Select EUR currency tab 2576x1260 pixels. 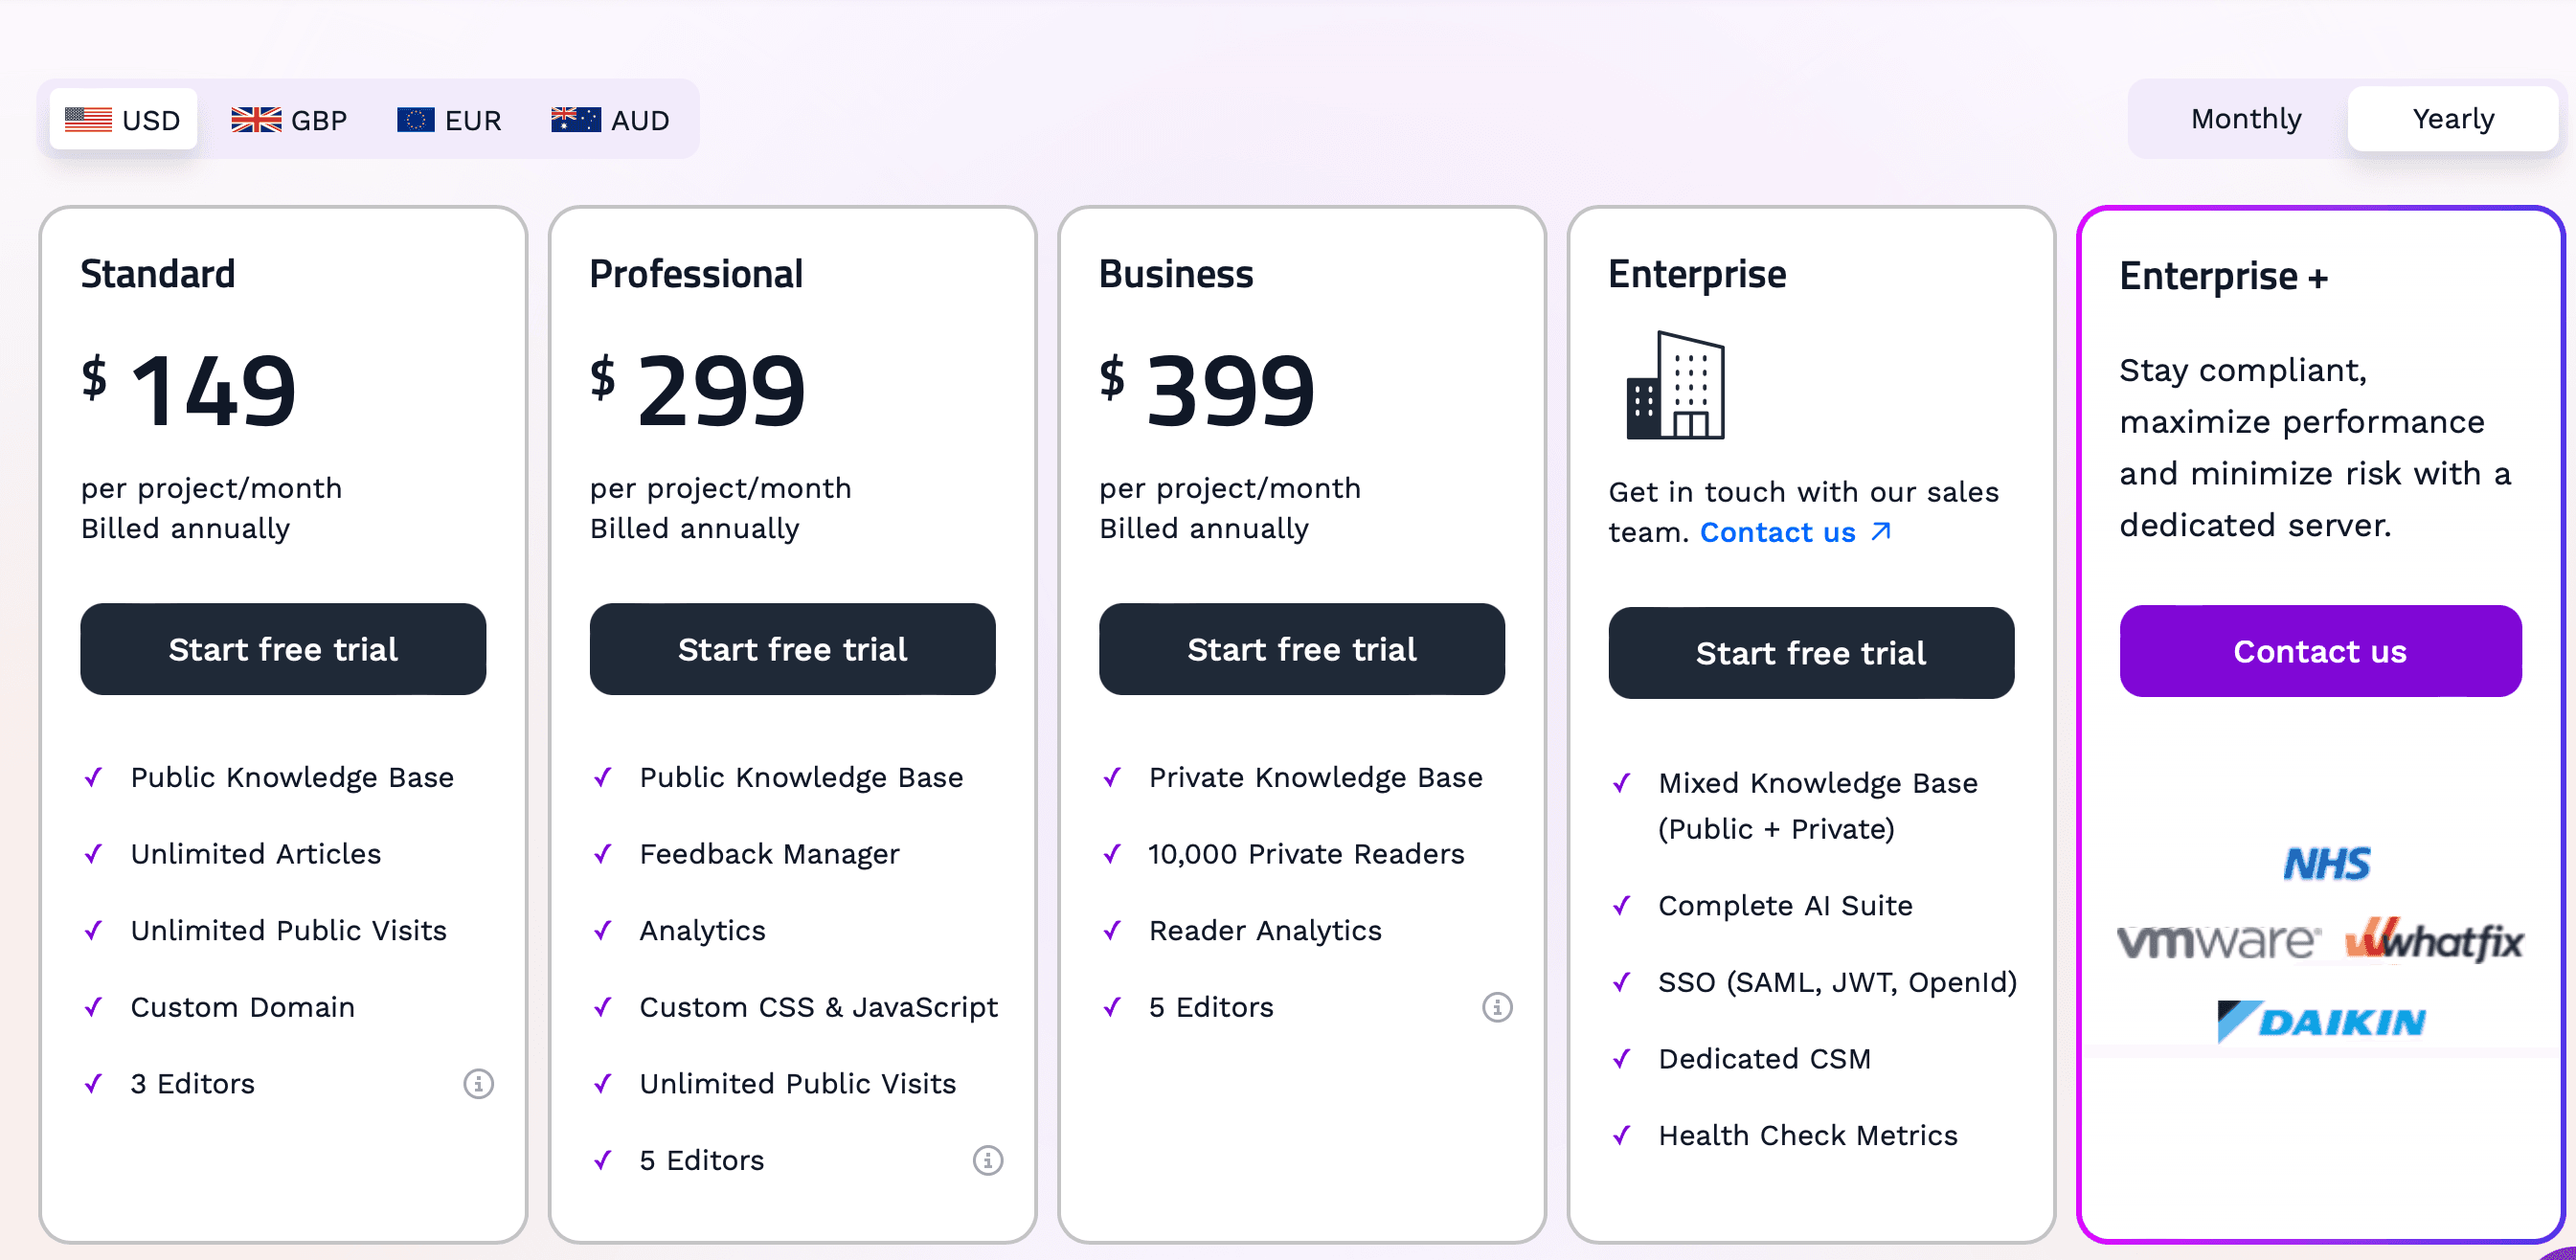click(x=449, y=120)
